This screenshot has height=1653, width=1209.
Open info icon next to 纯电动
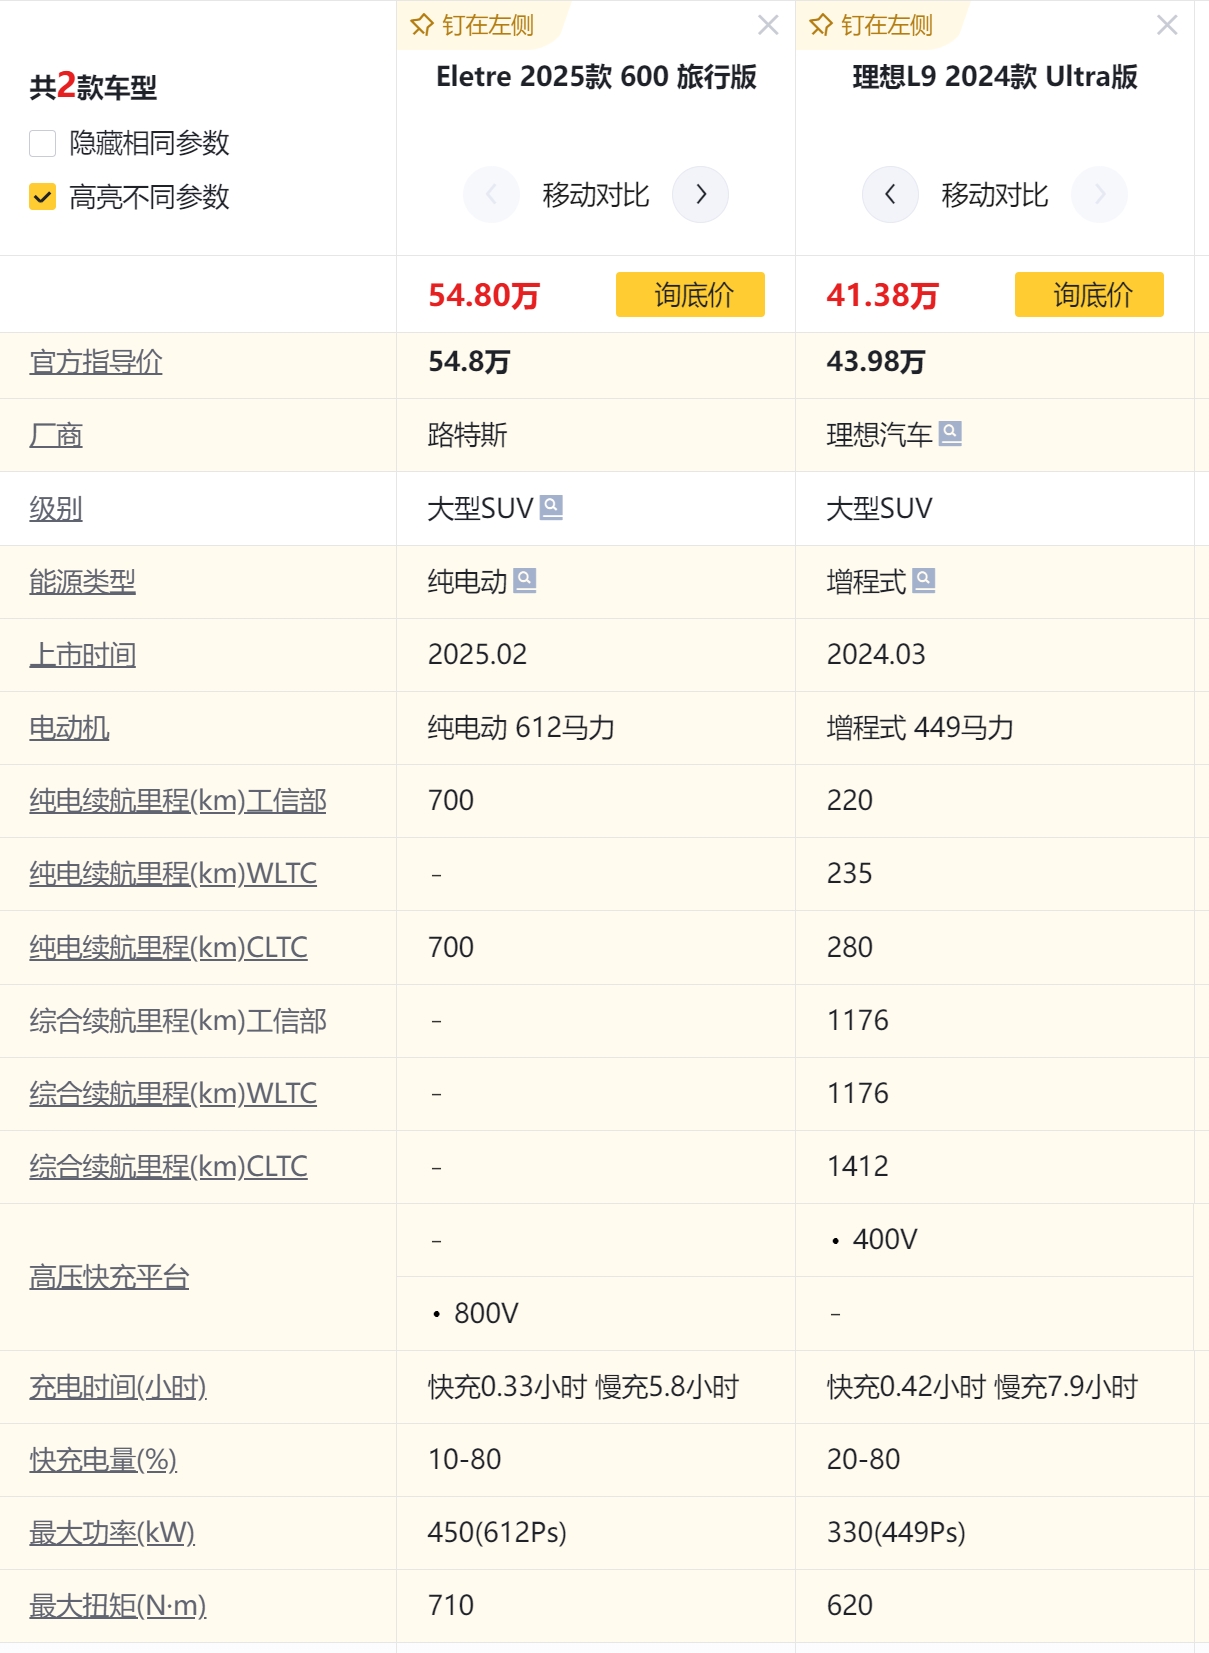click(x=525, y=580)
